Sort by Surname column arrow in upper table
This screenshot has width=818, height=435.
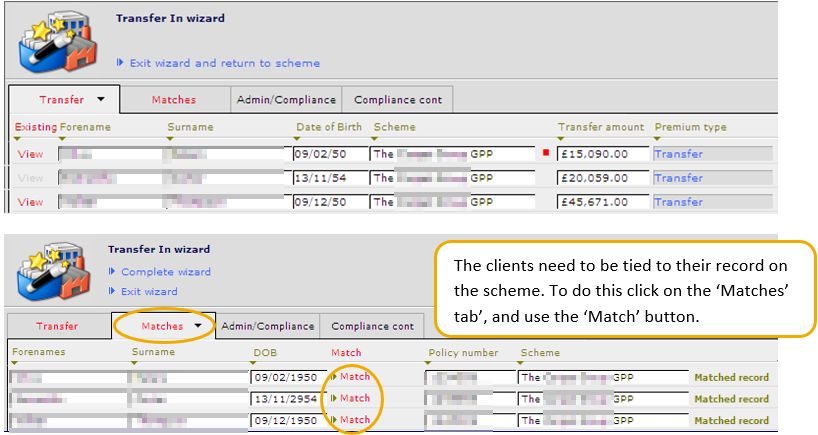(x=170, y=139)
